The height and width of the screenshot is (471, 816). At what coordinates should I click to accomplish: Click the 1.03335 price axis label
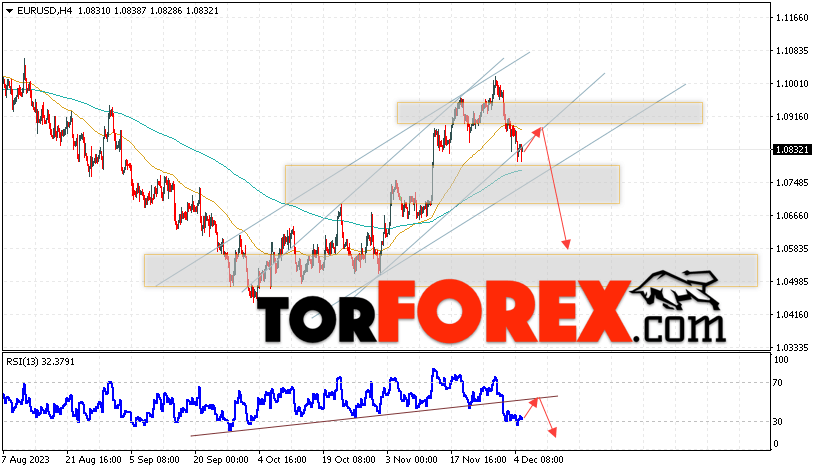tap(792, 348)
